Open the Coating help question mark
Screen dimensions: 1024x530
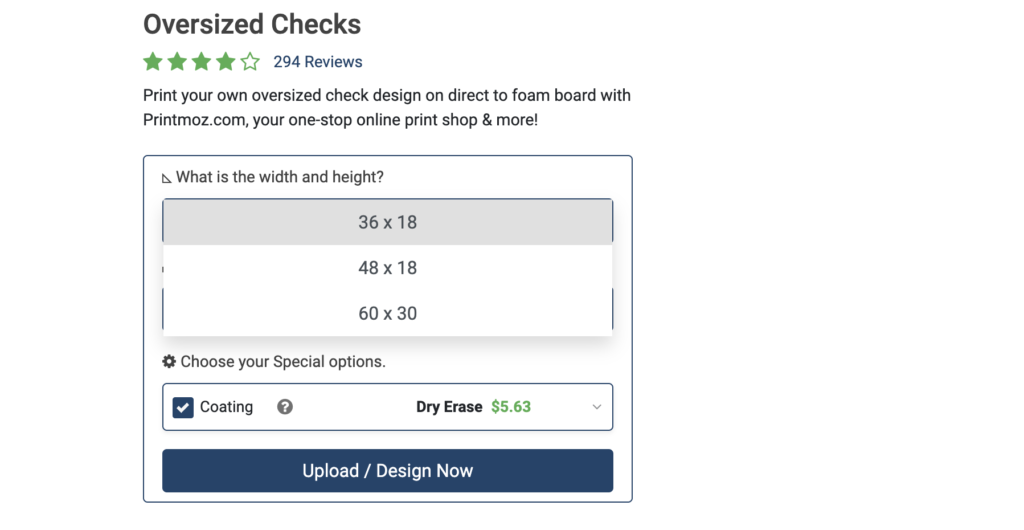click(x=285, y=407)
